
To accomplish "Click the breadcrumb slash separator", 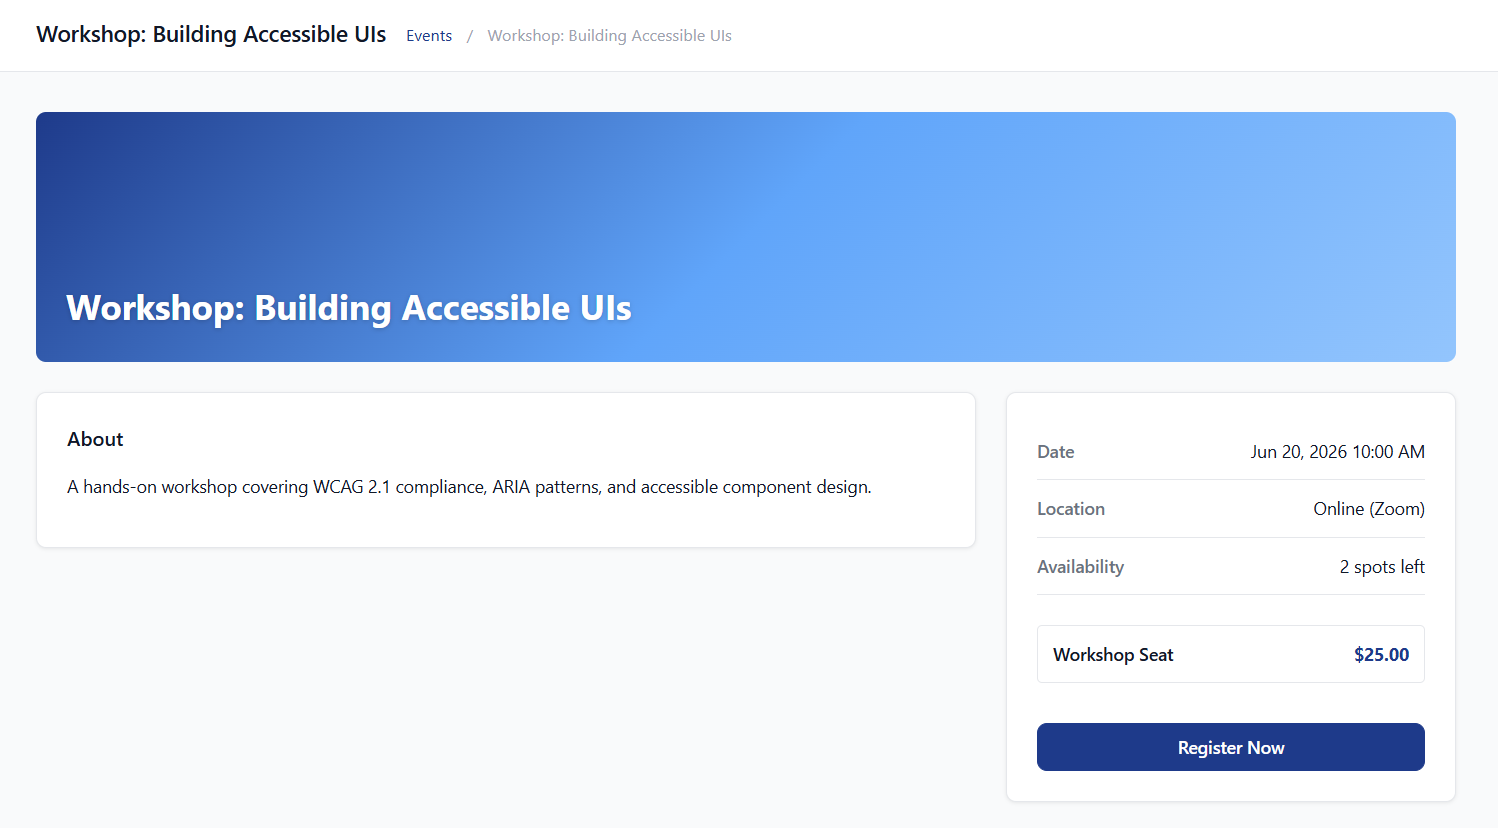I will pos(470,36).
